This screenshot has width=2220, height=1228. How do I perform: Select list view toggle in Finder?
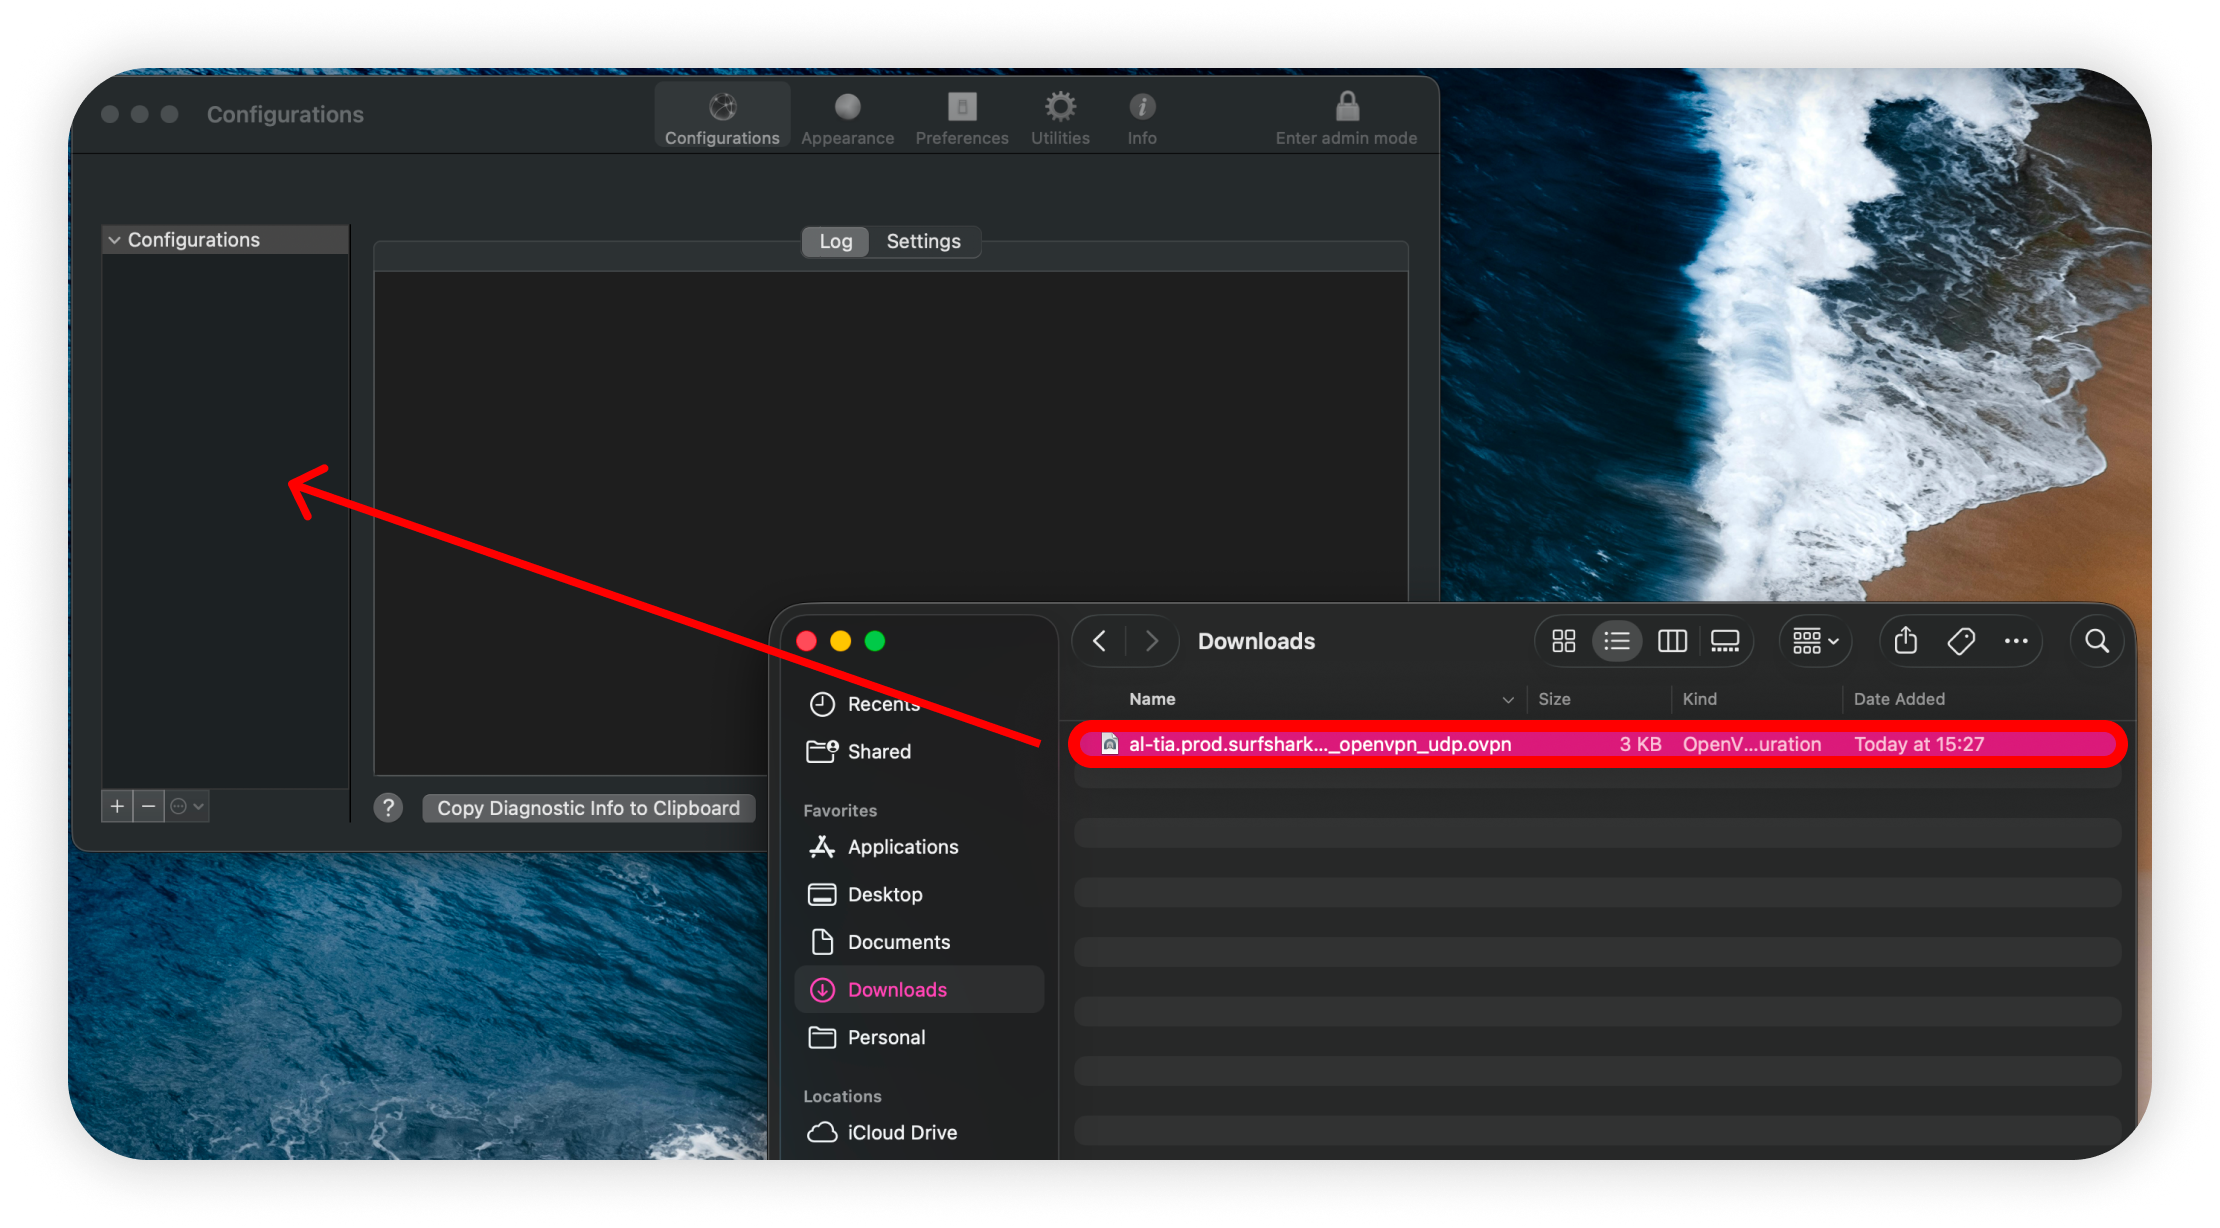pyautogui.click(x=1617, y=641)
